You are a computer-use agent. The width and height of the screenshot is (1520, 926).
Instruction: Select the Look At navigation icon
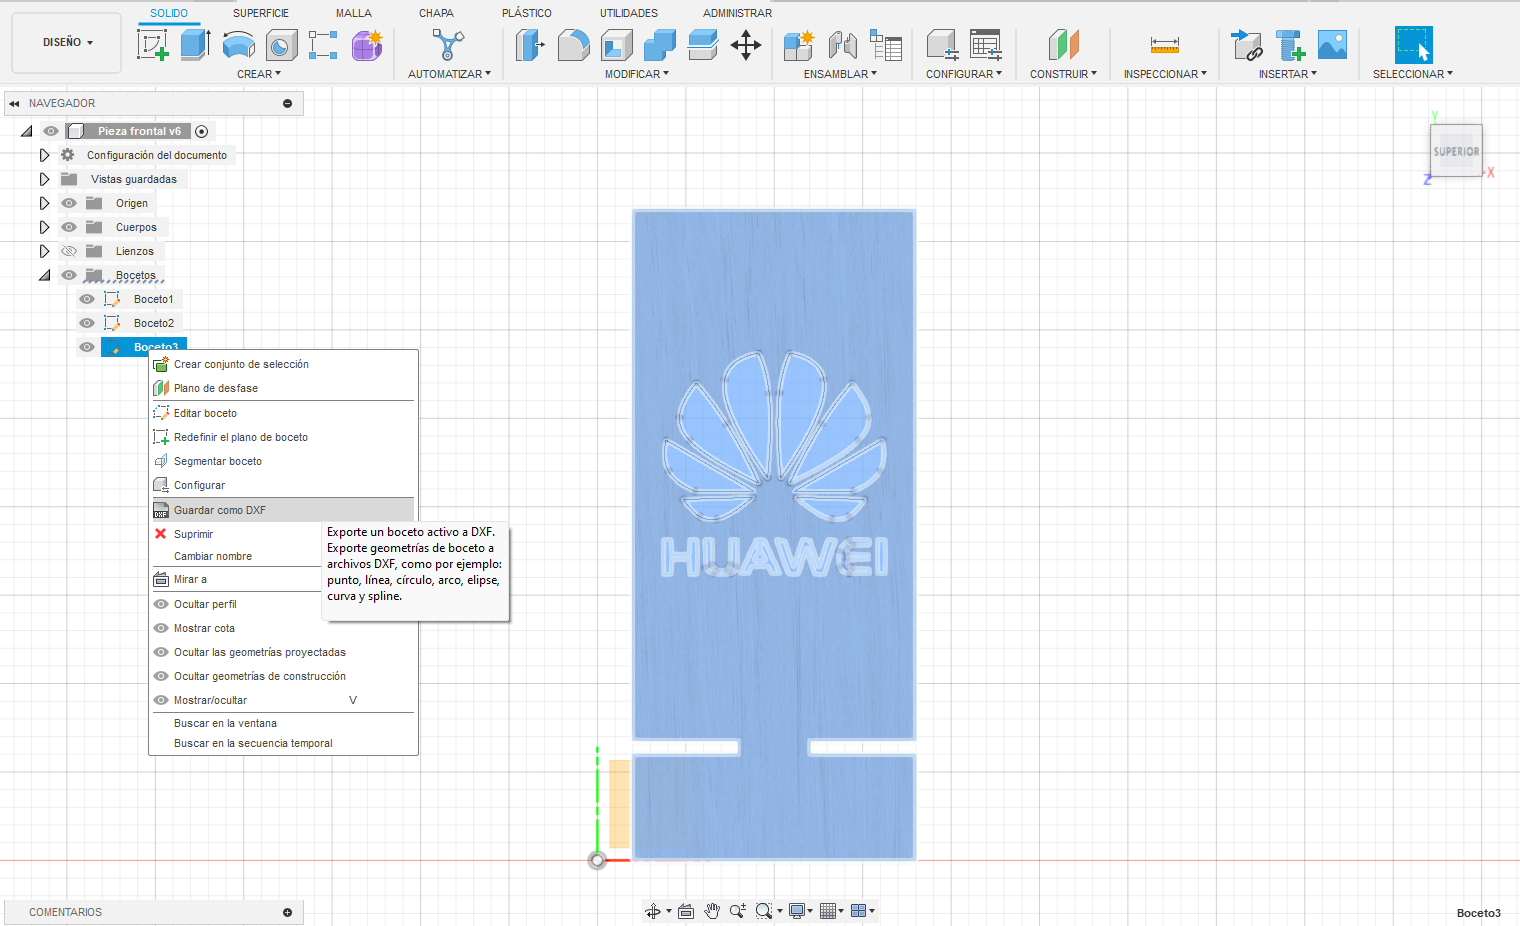click(x=686, y=911)
